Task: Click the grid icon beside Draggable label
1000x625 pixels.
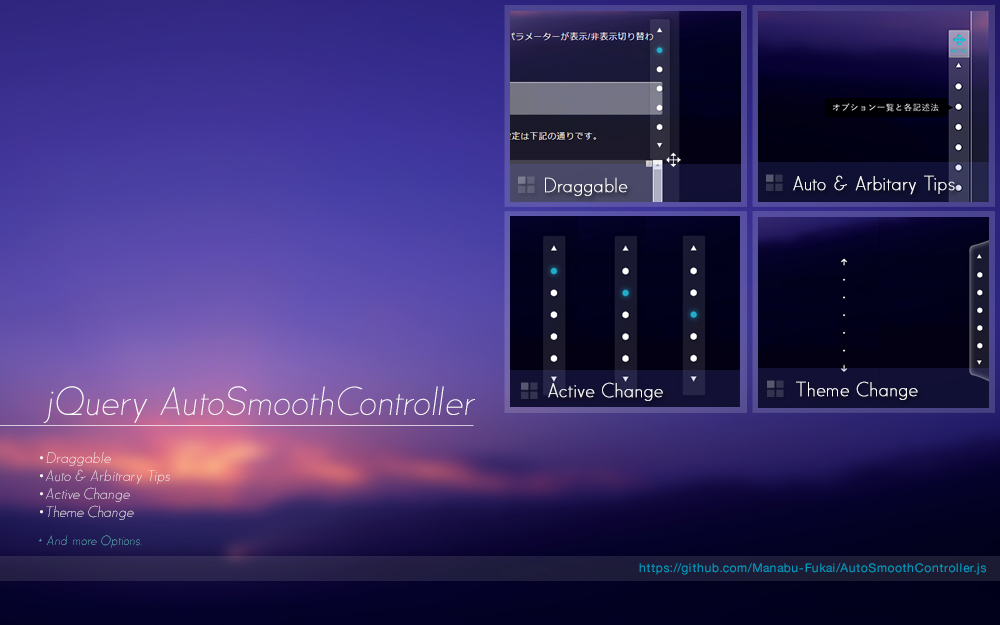Action: tap(526, 185)
